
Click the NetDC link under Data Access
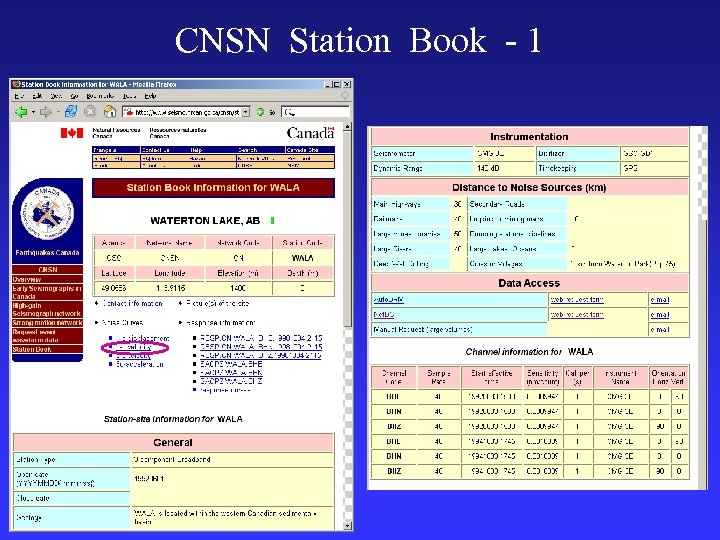click(x=384, y=315)
